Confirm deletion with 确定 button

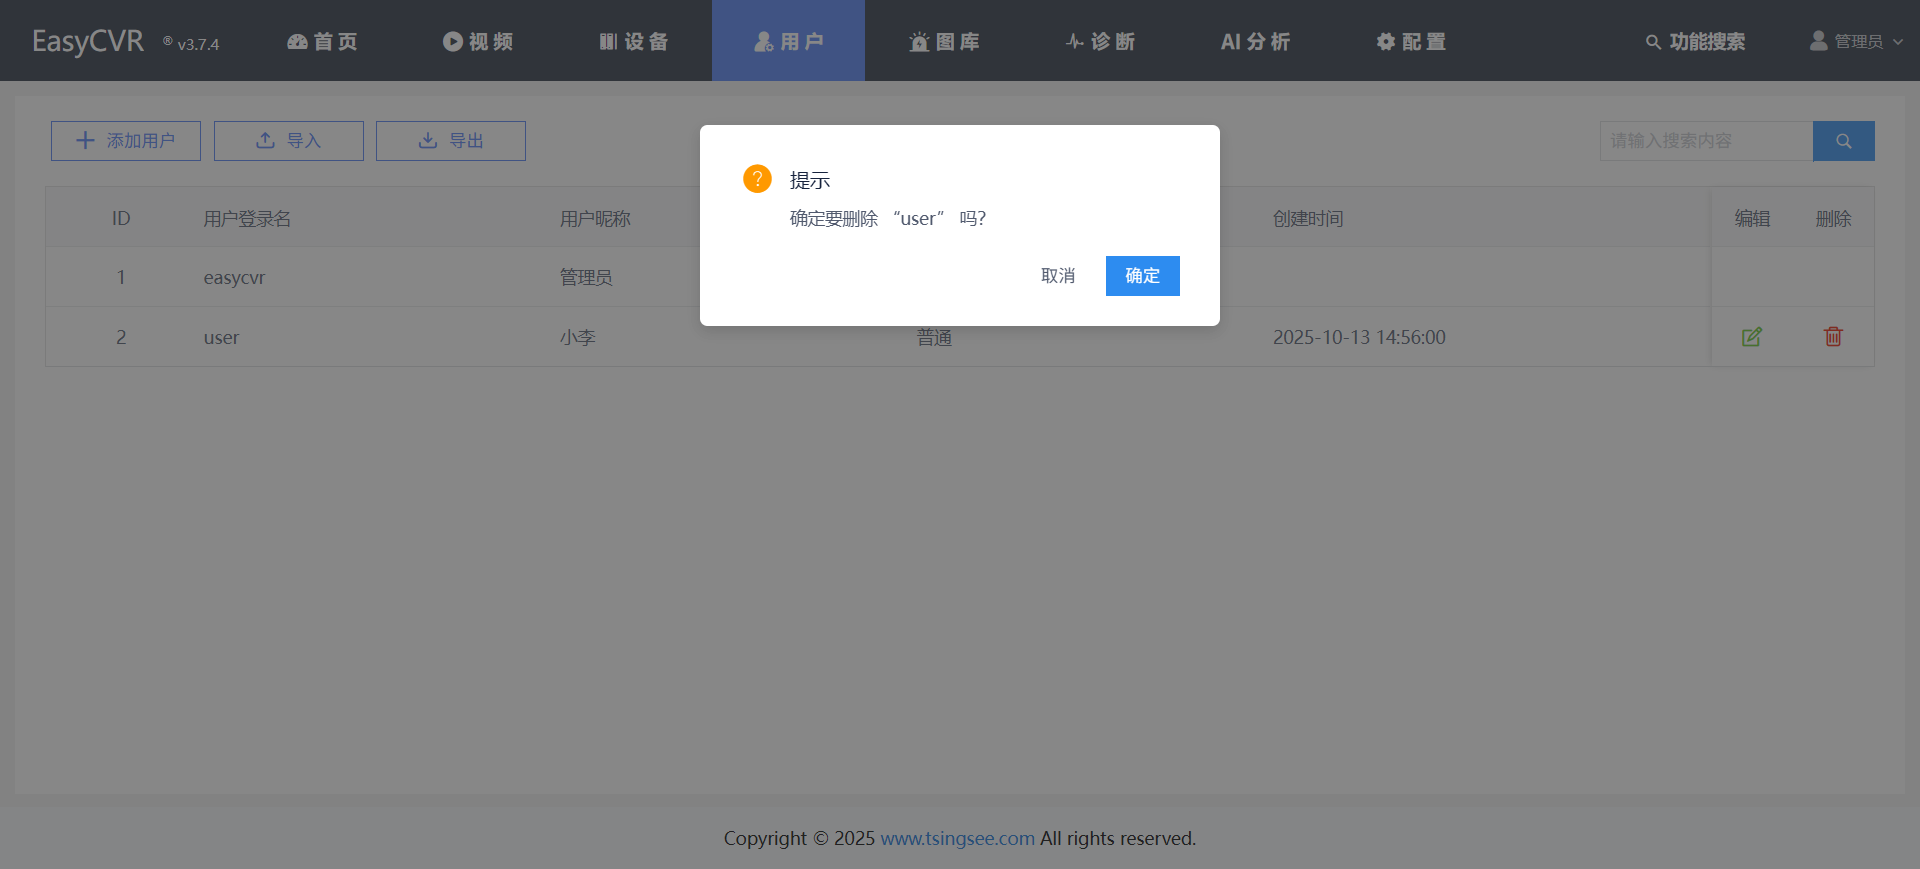coord(1142,276)
